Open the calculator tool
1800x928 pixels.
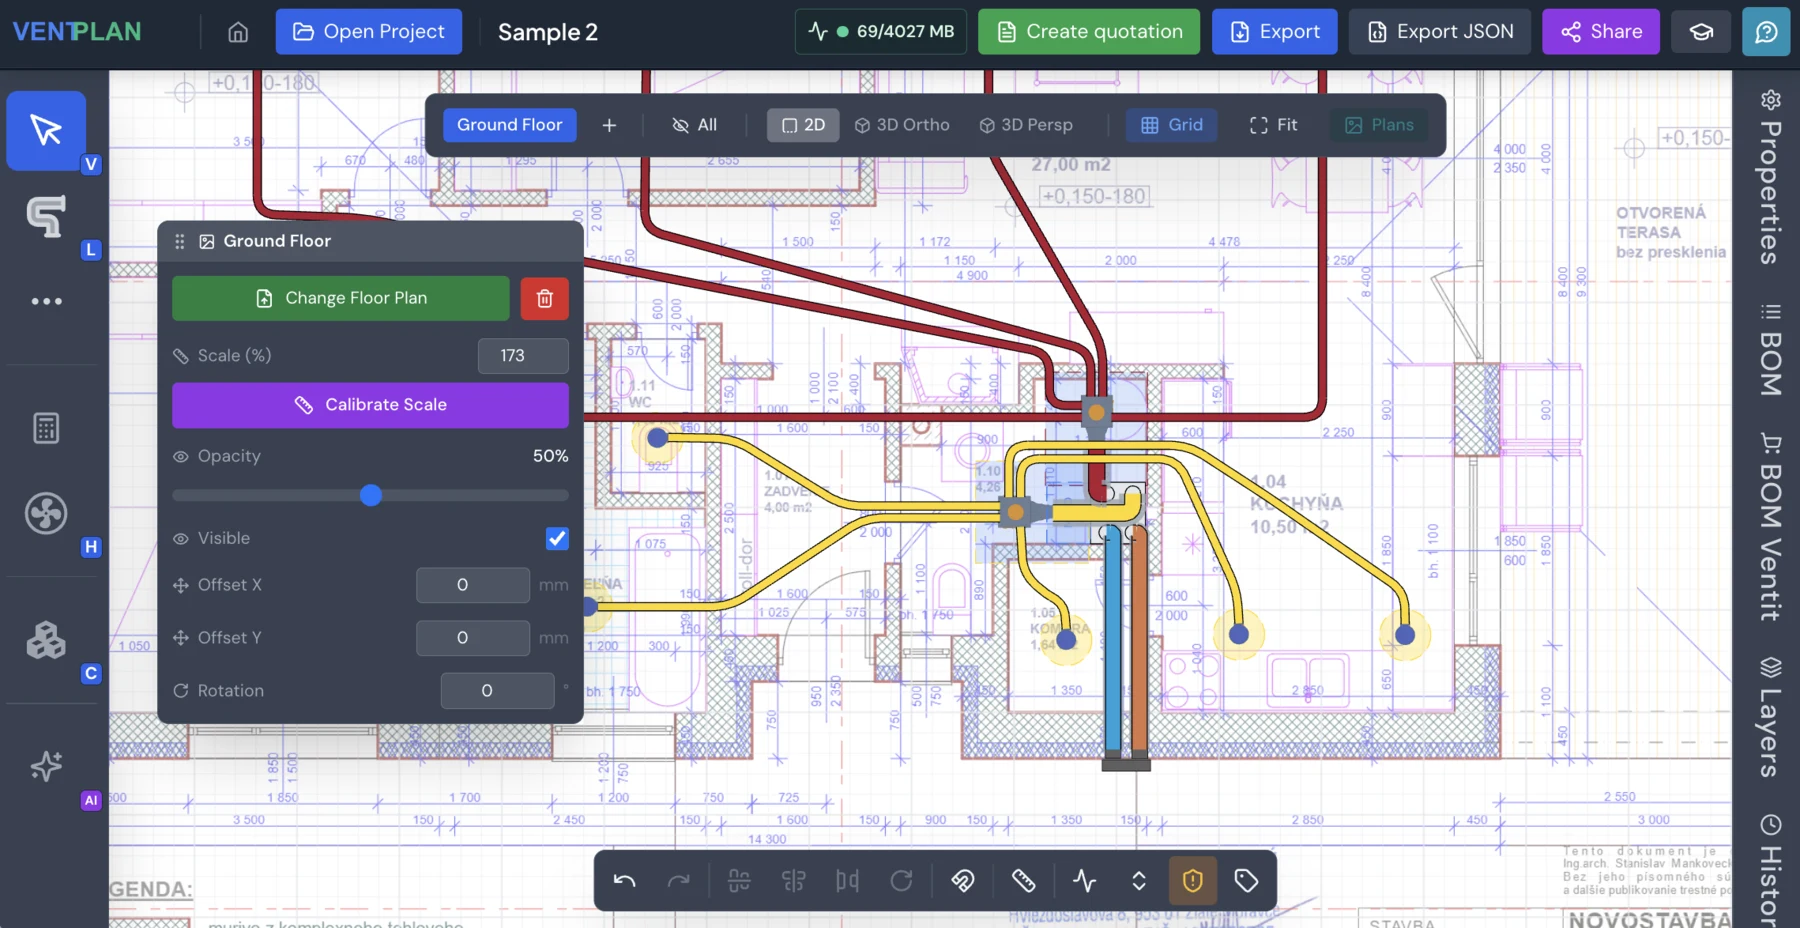pyautogui.click(x=46, y=428)
